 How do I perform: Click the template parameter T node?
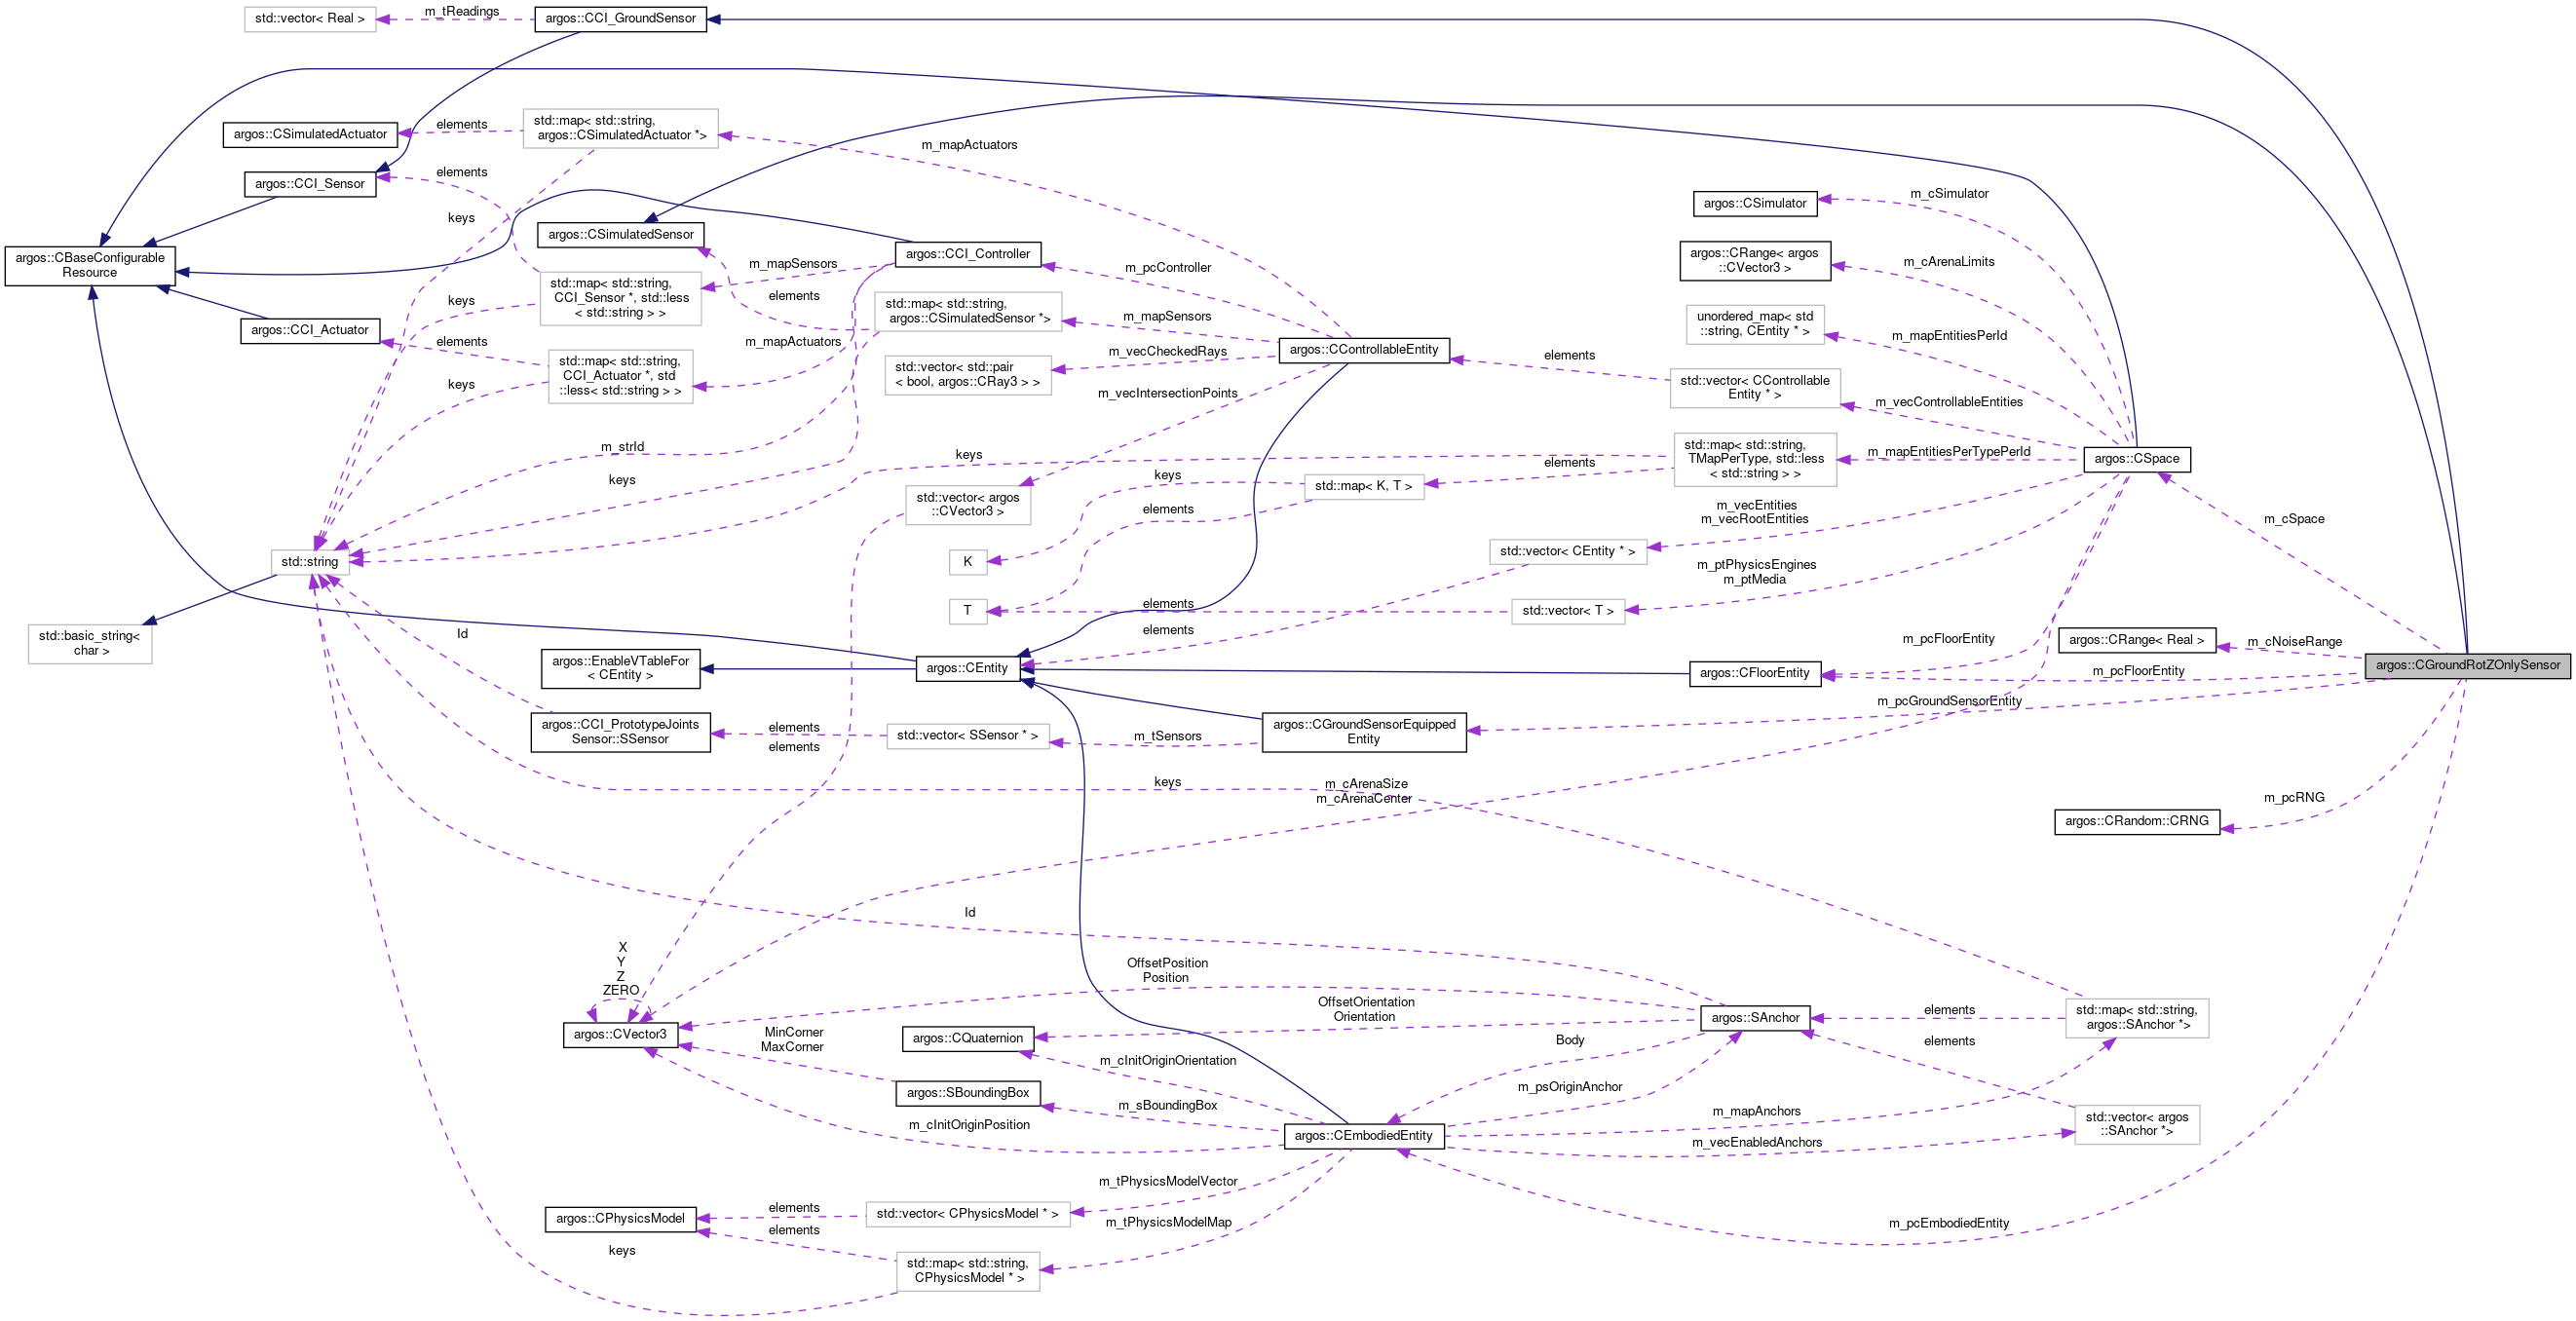tap(968, 611)
